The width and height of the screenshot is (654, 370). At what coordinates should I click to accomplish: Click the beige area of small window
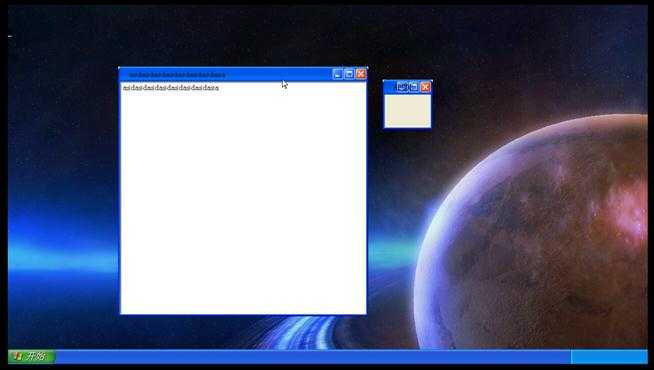coord(407,111)
